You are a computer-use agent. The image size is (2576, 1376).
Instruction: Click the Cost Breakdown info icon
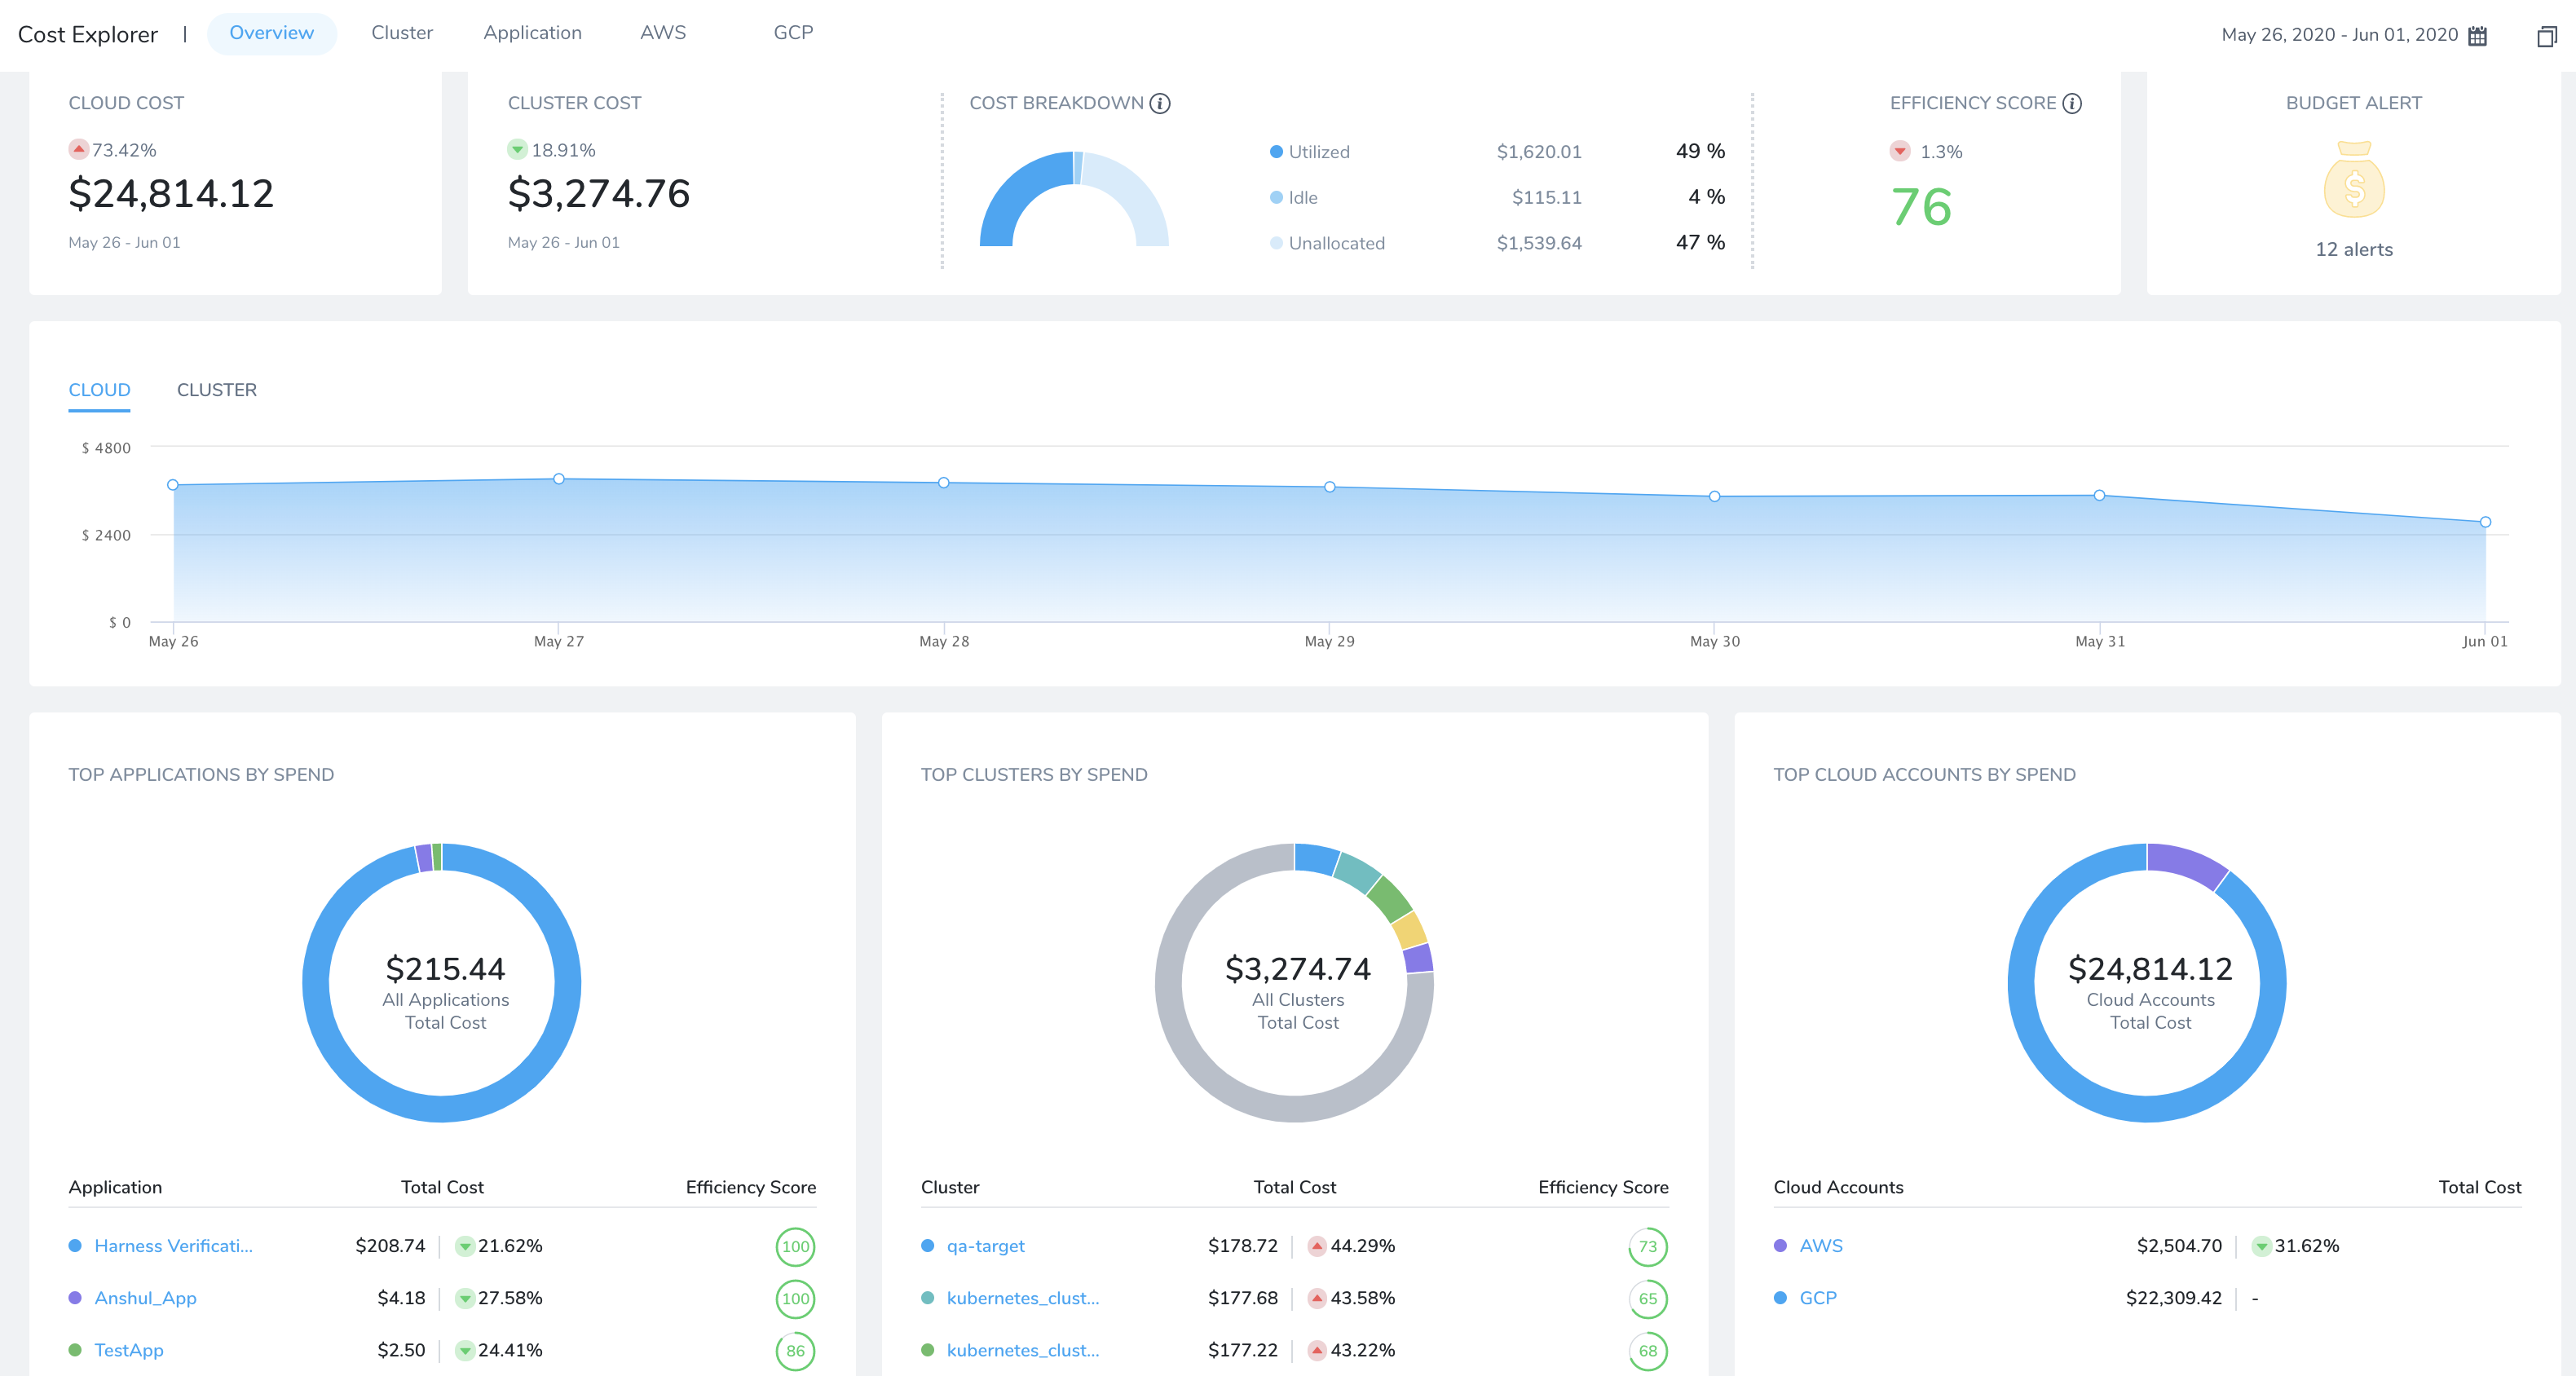tap(1160, 103)
